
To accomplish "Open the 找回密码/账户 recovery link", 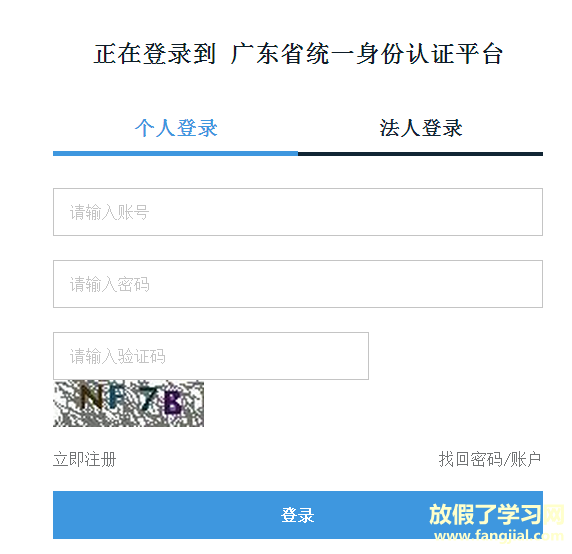I will click(490, 459).
